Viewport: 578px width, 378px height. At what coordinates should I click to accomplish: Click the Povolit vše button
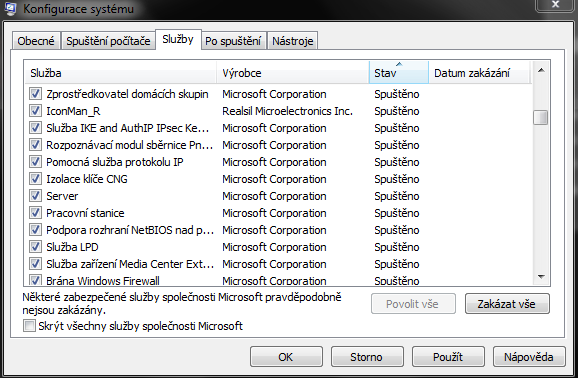[413, 304]
